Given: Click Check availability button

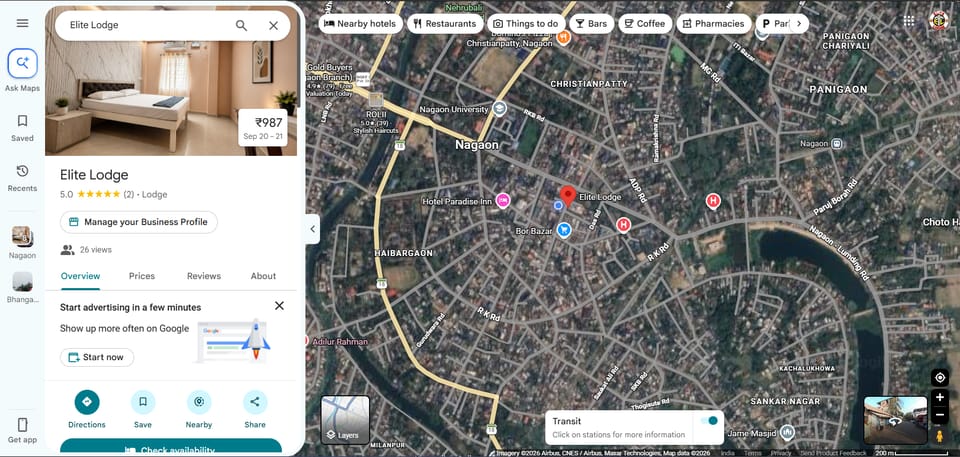Looking at the screenshot, I should [171, 447].
